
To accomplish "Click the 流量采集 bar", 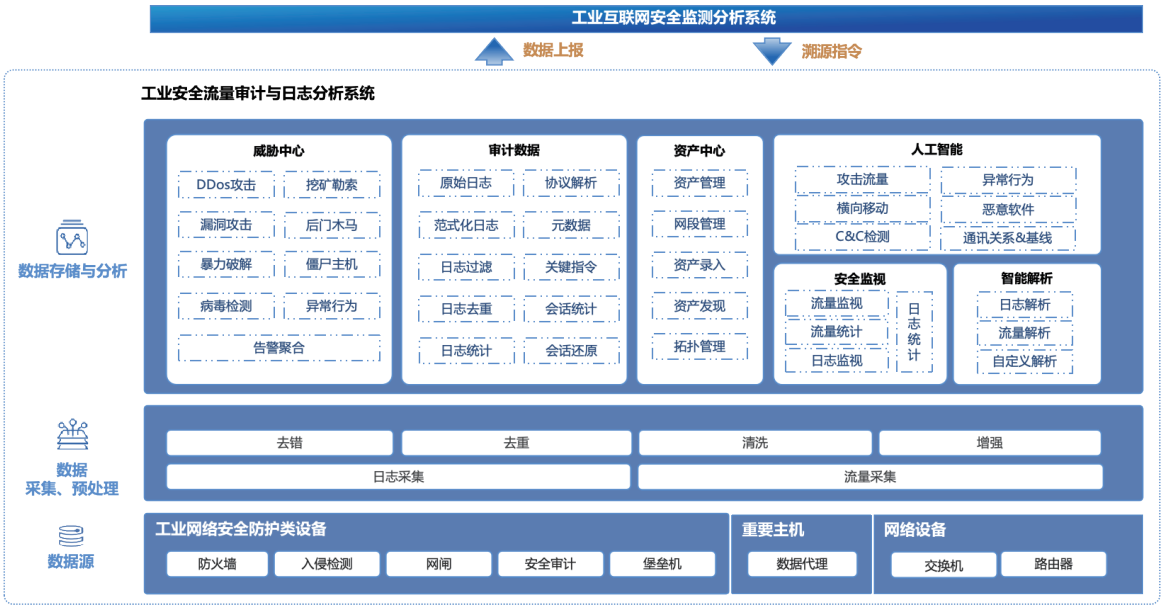I will pos(870,477).
